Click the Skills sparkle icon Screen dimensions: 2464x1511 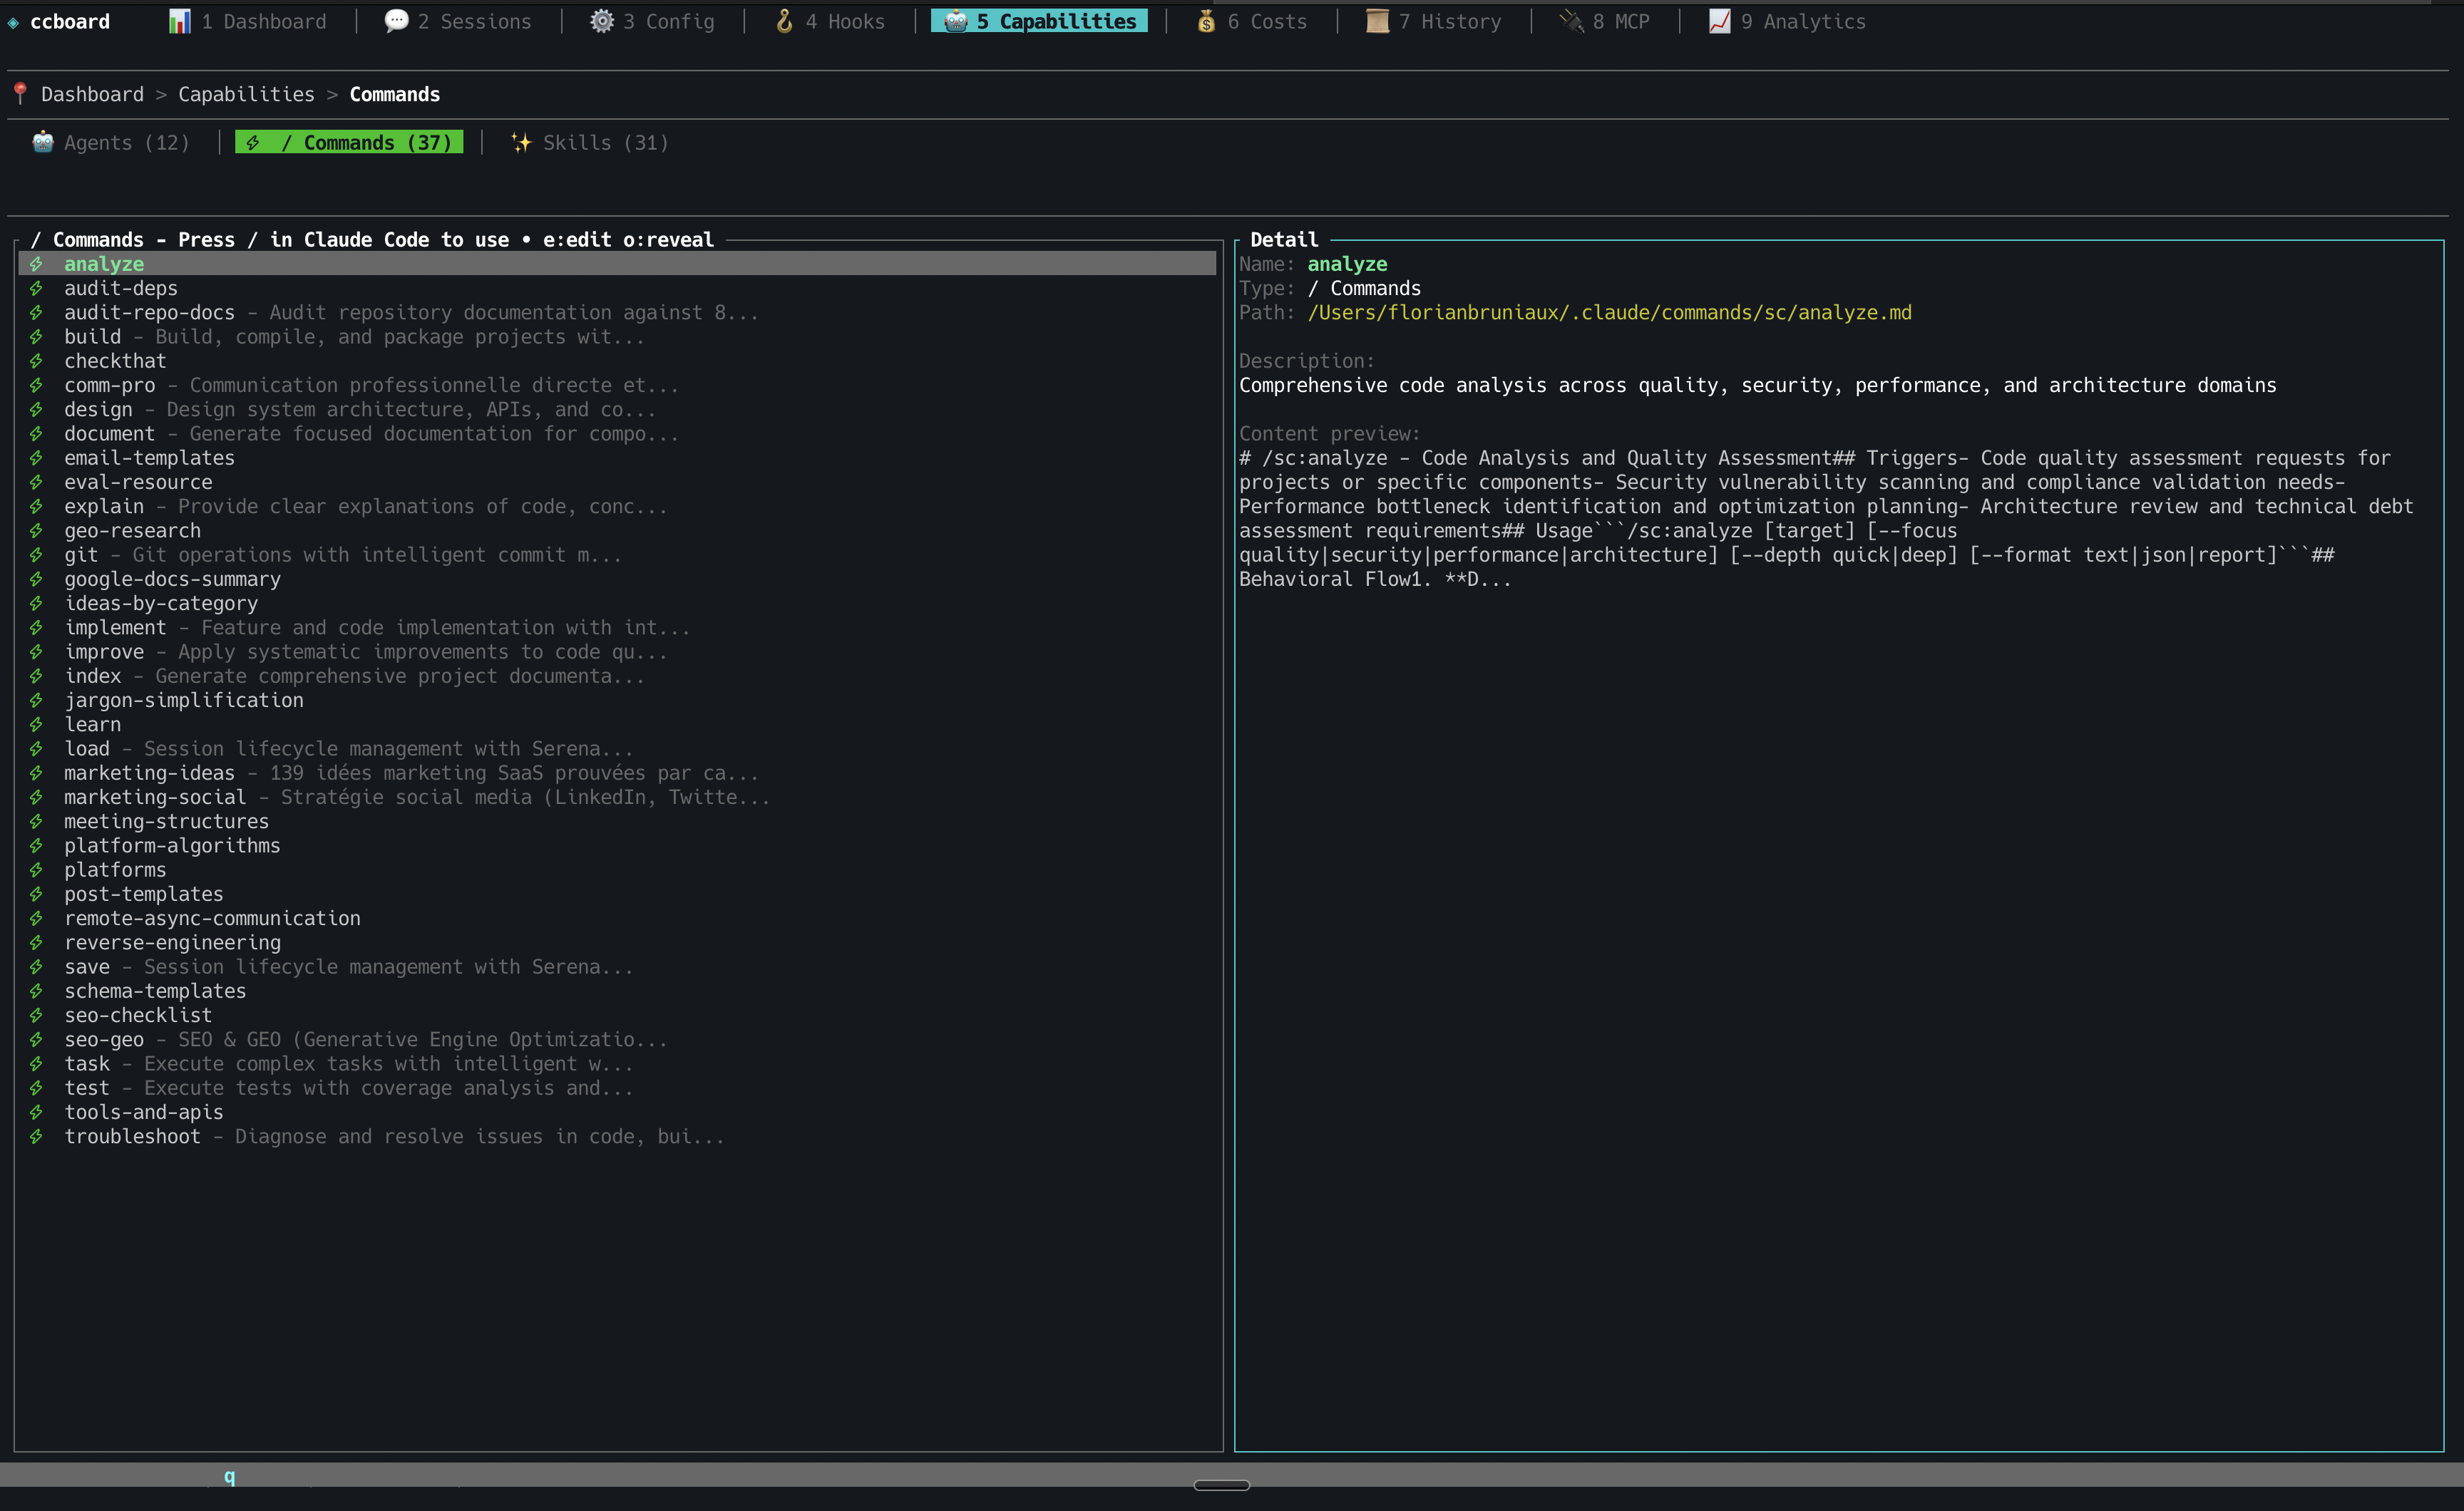(x=521, y=142)
